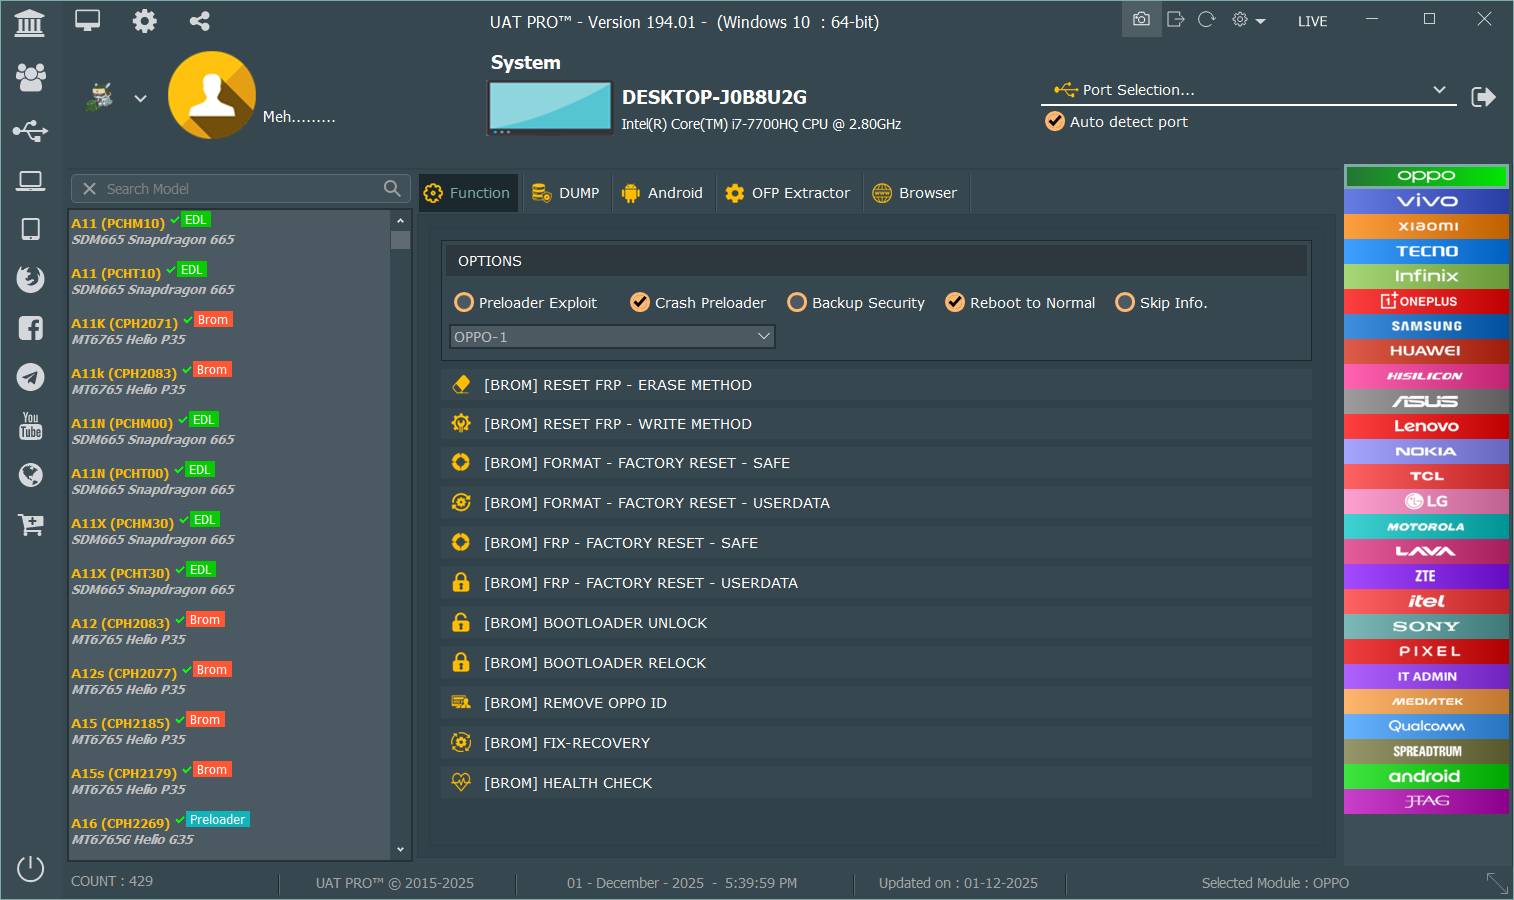This screenshot has width=1514, height=900.
Task: Expand the OPPO-1 dropdown
Action: (x=612, y=337)
